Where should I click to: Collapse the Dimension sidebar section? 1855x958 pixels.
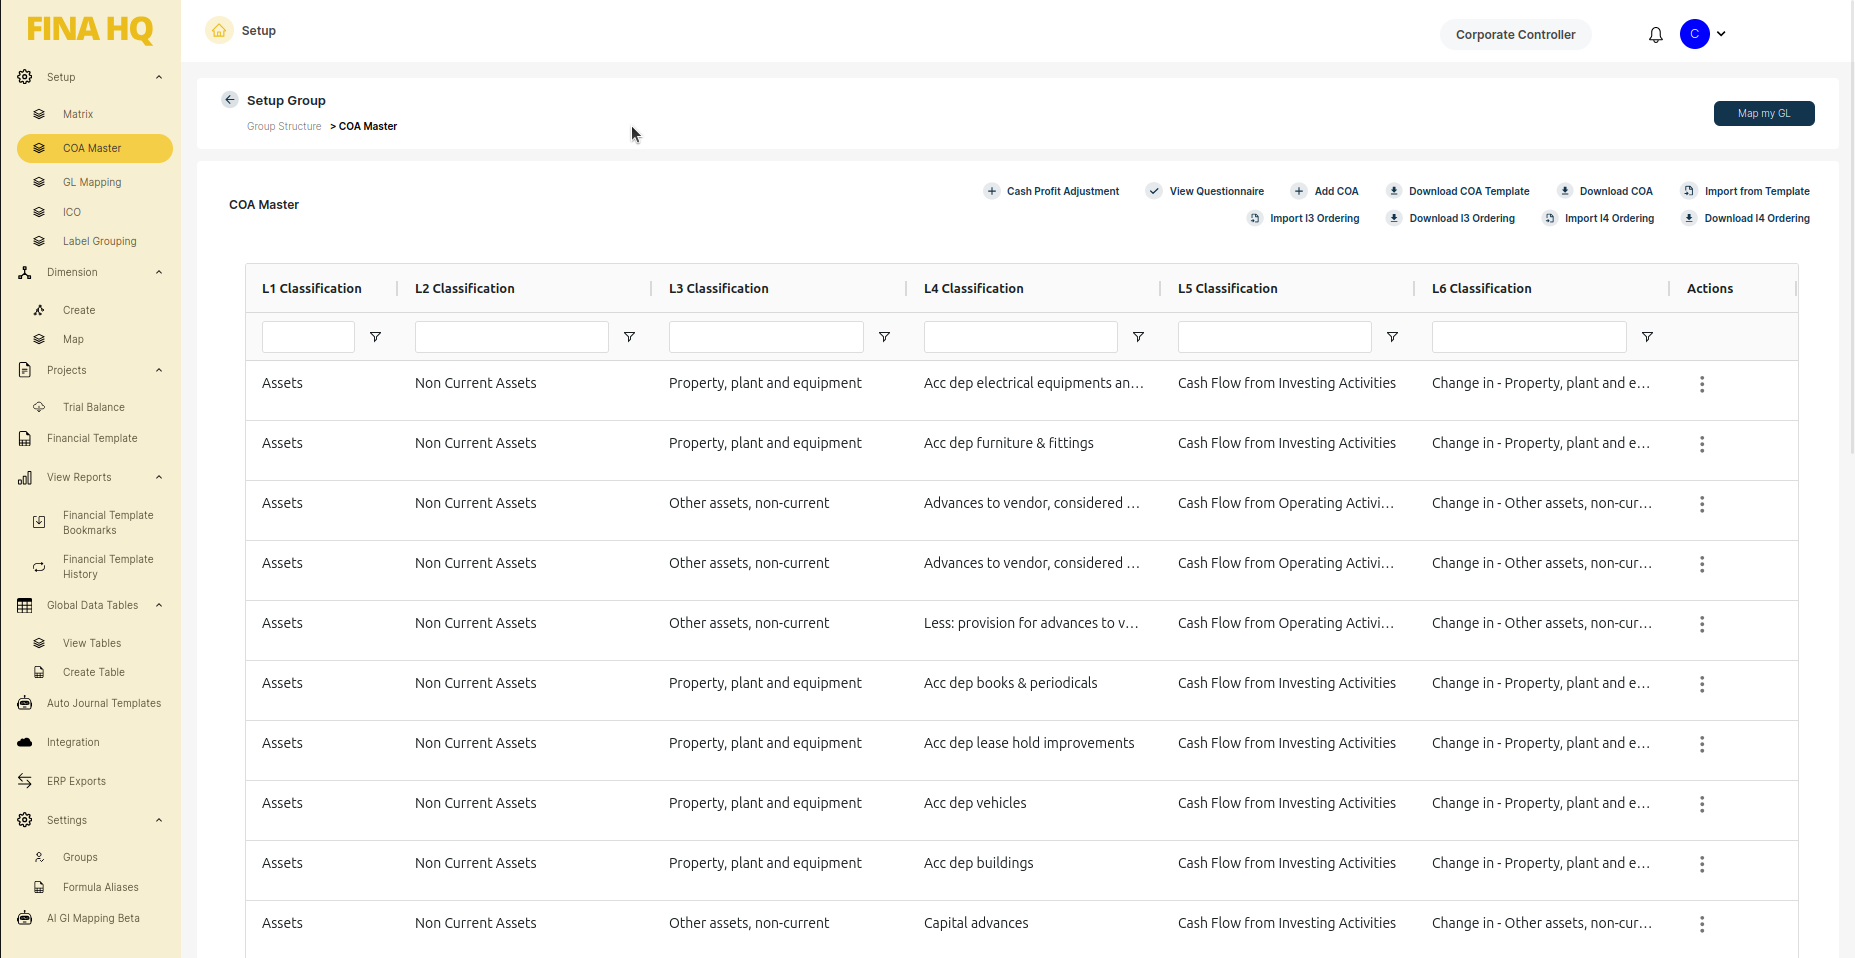[159, 272]
